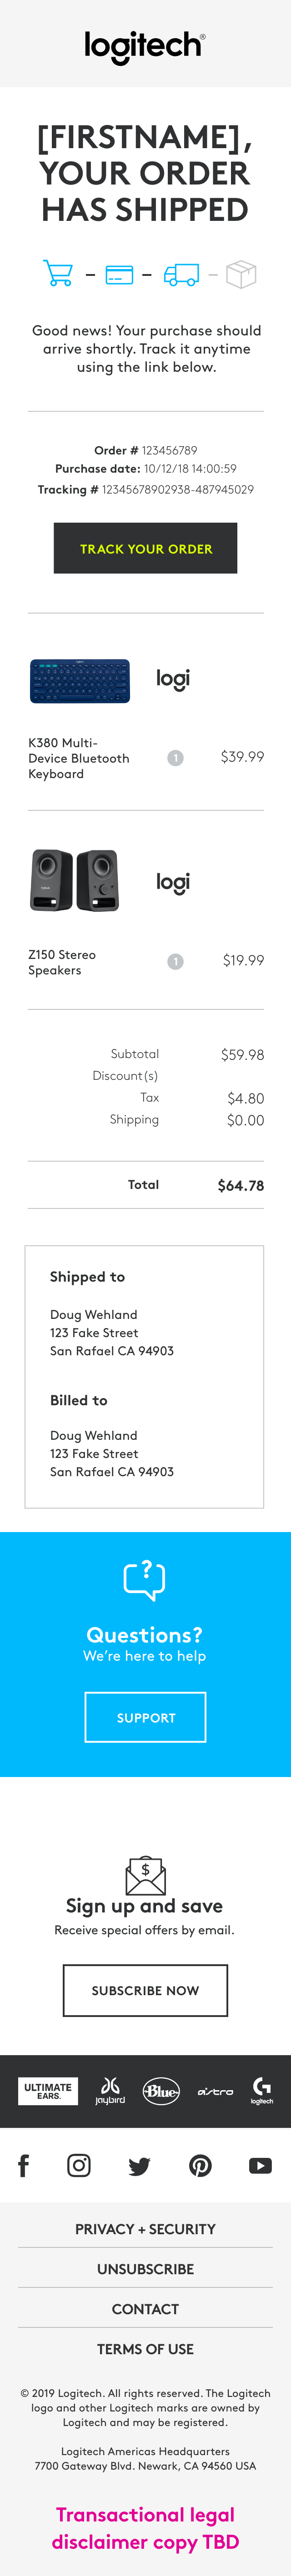Click the YouTube icon

[x=260, y=2165]
